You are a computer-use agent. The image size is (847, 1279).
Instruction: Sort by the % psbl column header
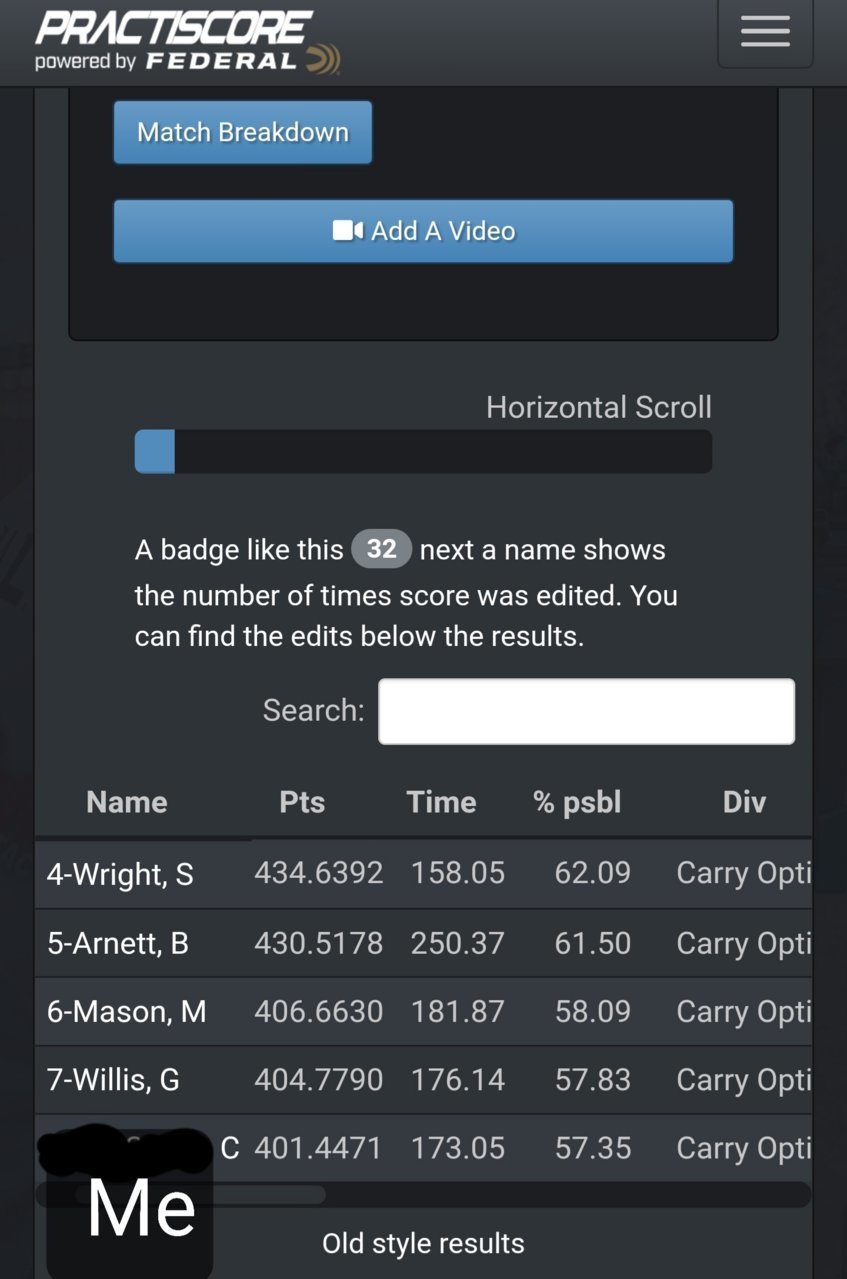click(577, 802)
